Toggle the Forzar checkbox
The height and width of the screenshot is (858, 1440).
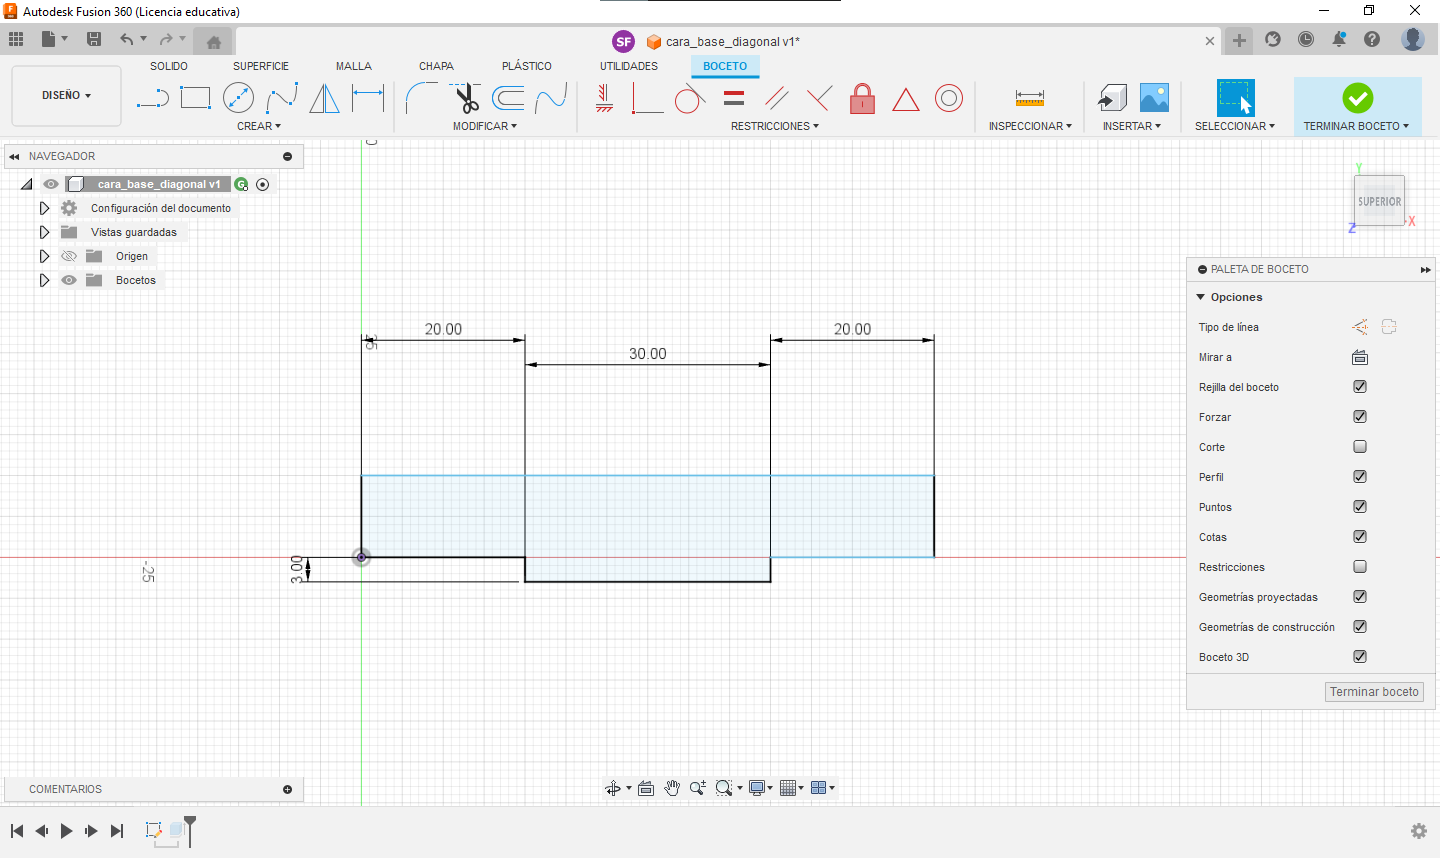(1360, 417)
